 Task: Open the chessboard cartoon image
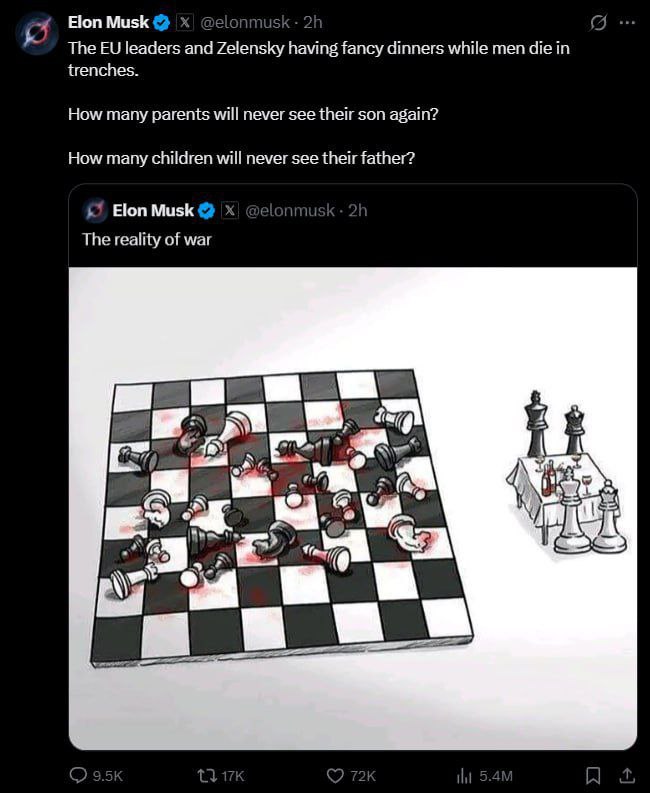[x=353, y=508]
